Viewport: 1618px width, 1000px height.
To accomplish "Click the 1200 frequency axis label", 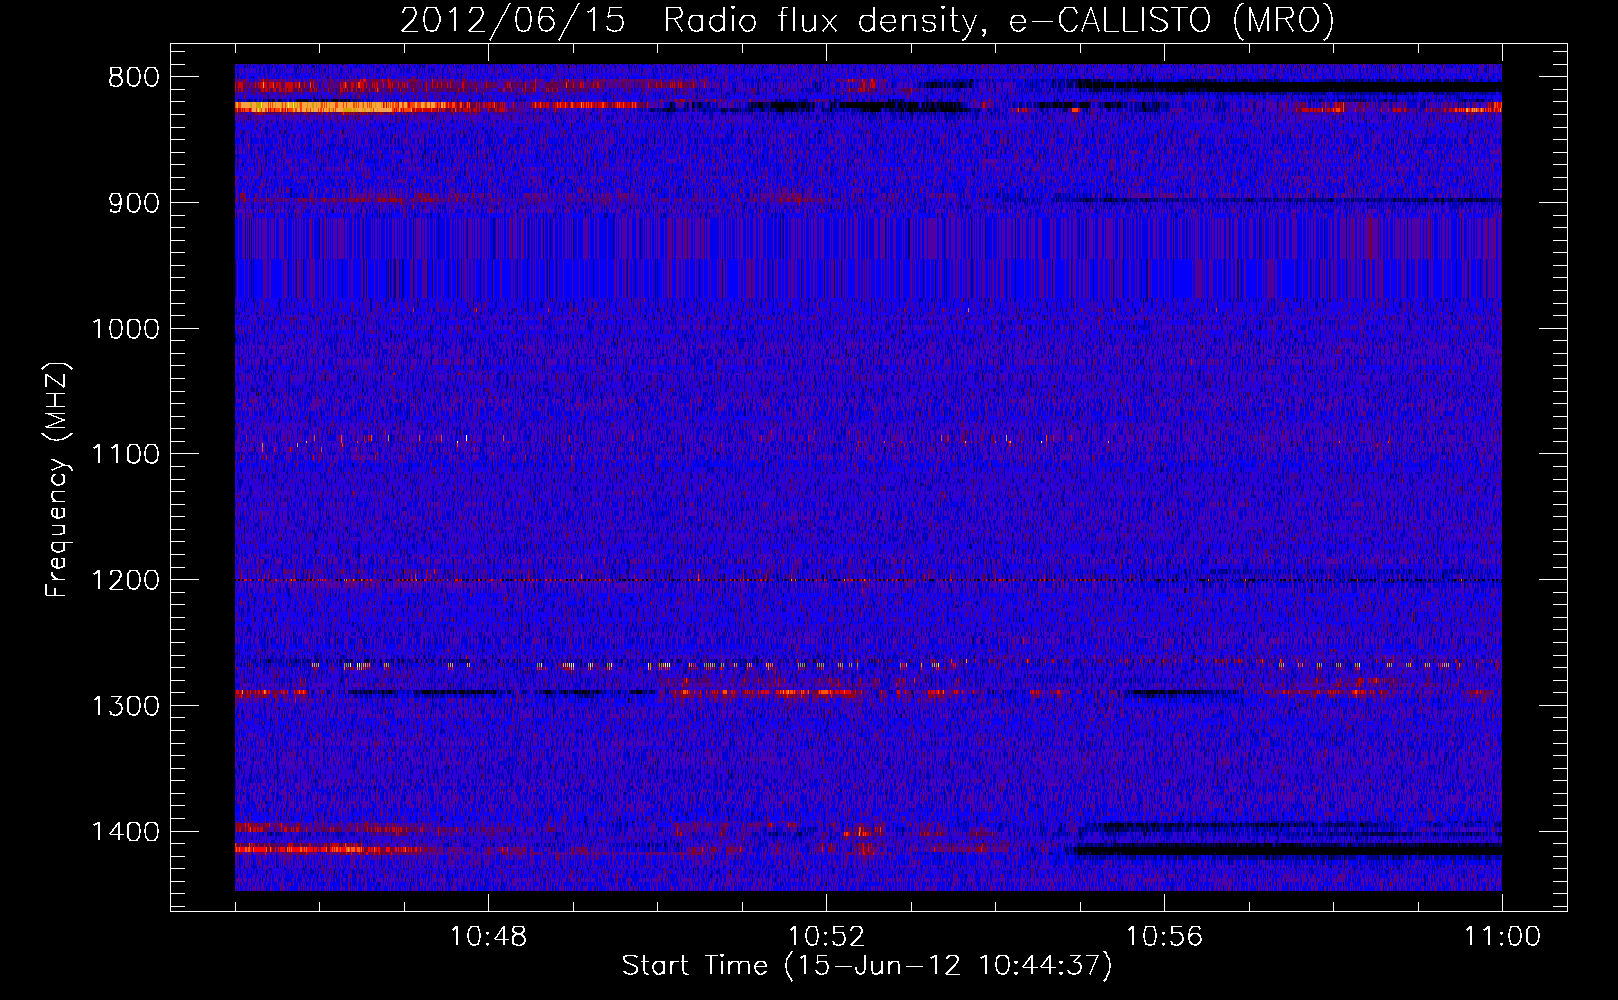I will click(125, 580).
